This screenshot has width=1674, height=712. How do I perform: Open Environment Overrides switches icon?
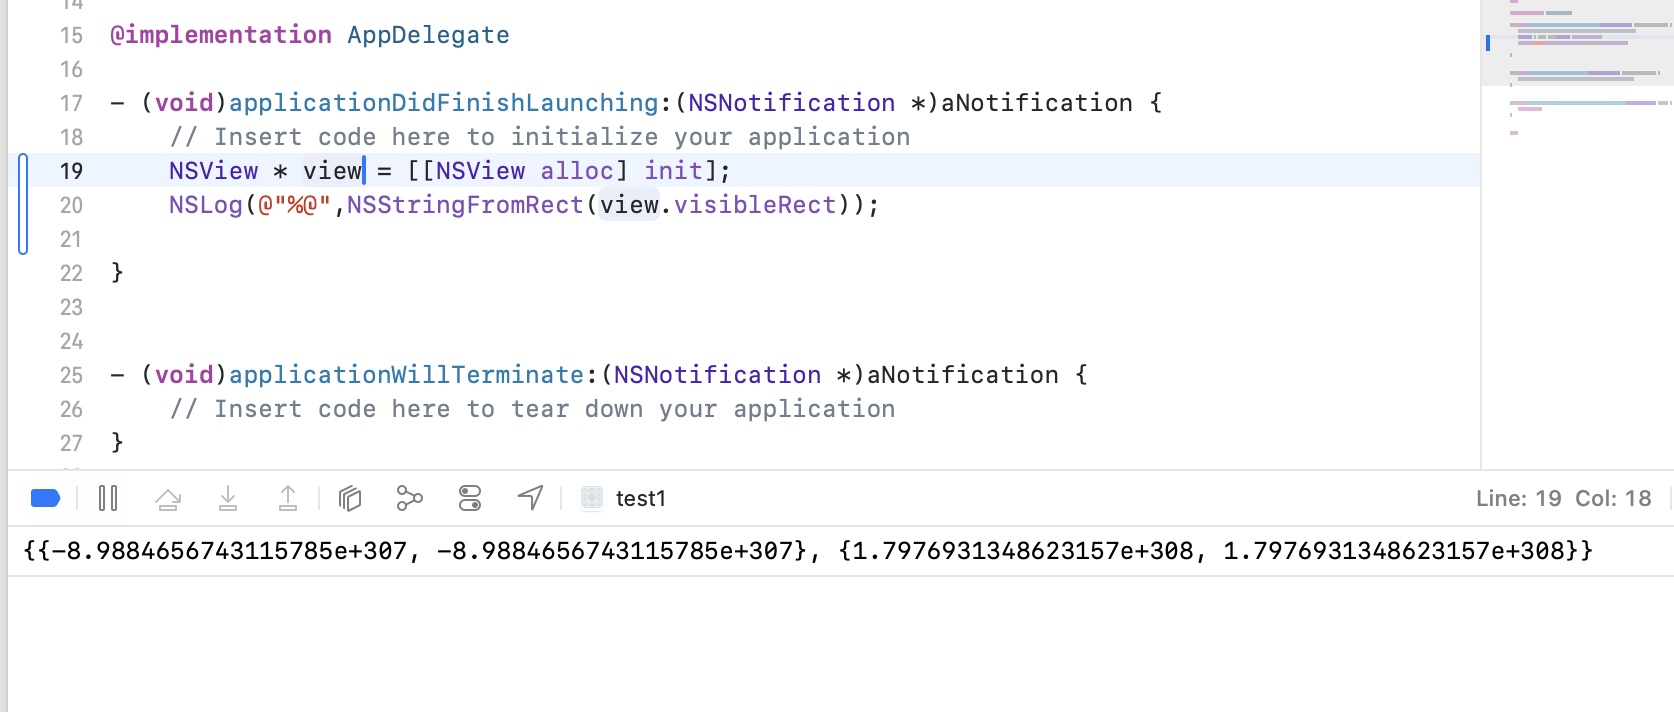(x=470, y=498)
